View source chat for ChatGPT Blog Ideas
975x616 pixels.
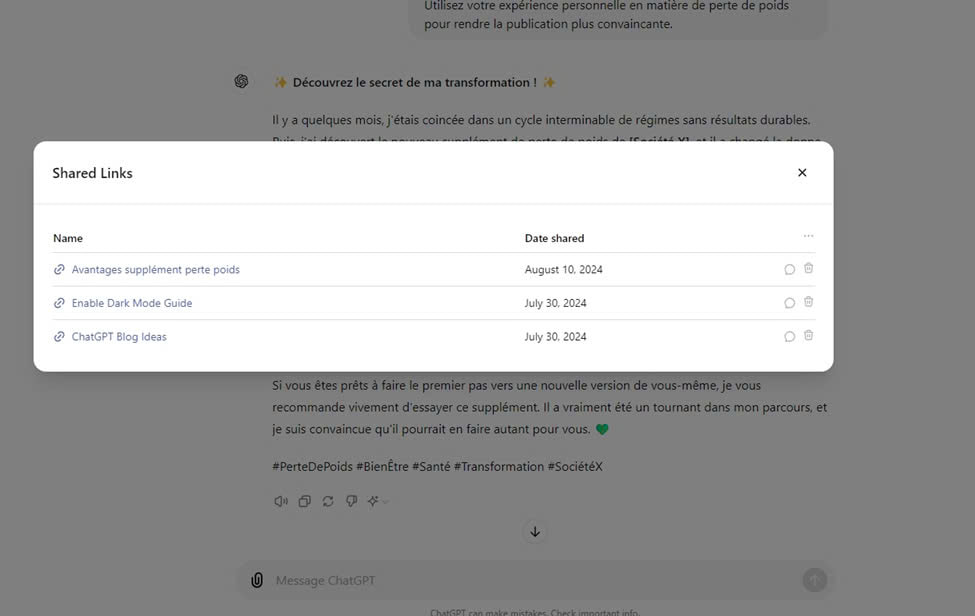[x=789, y=337]
